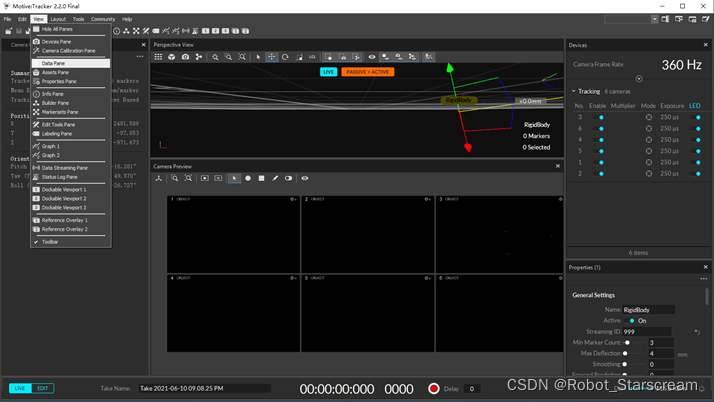
Task: Click the reset arrow beside Streaming ID
Action: tap(697, 332)
